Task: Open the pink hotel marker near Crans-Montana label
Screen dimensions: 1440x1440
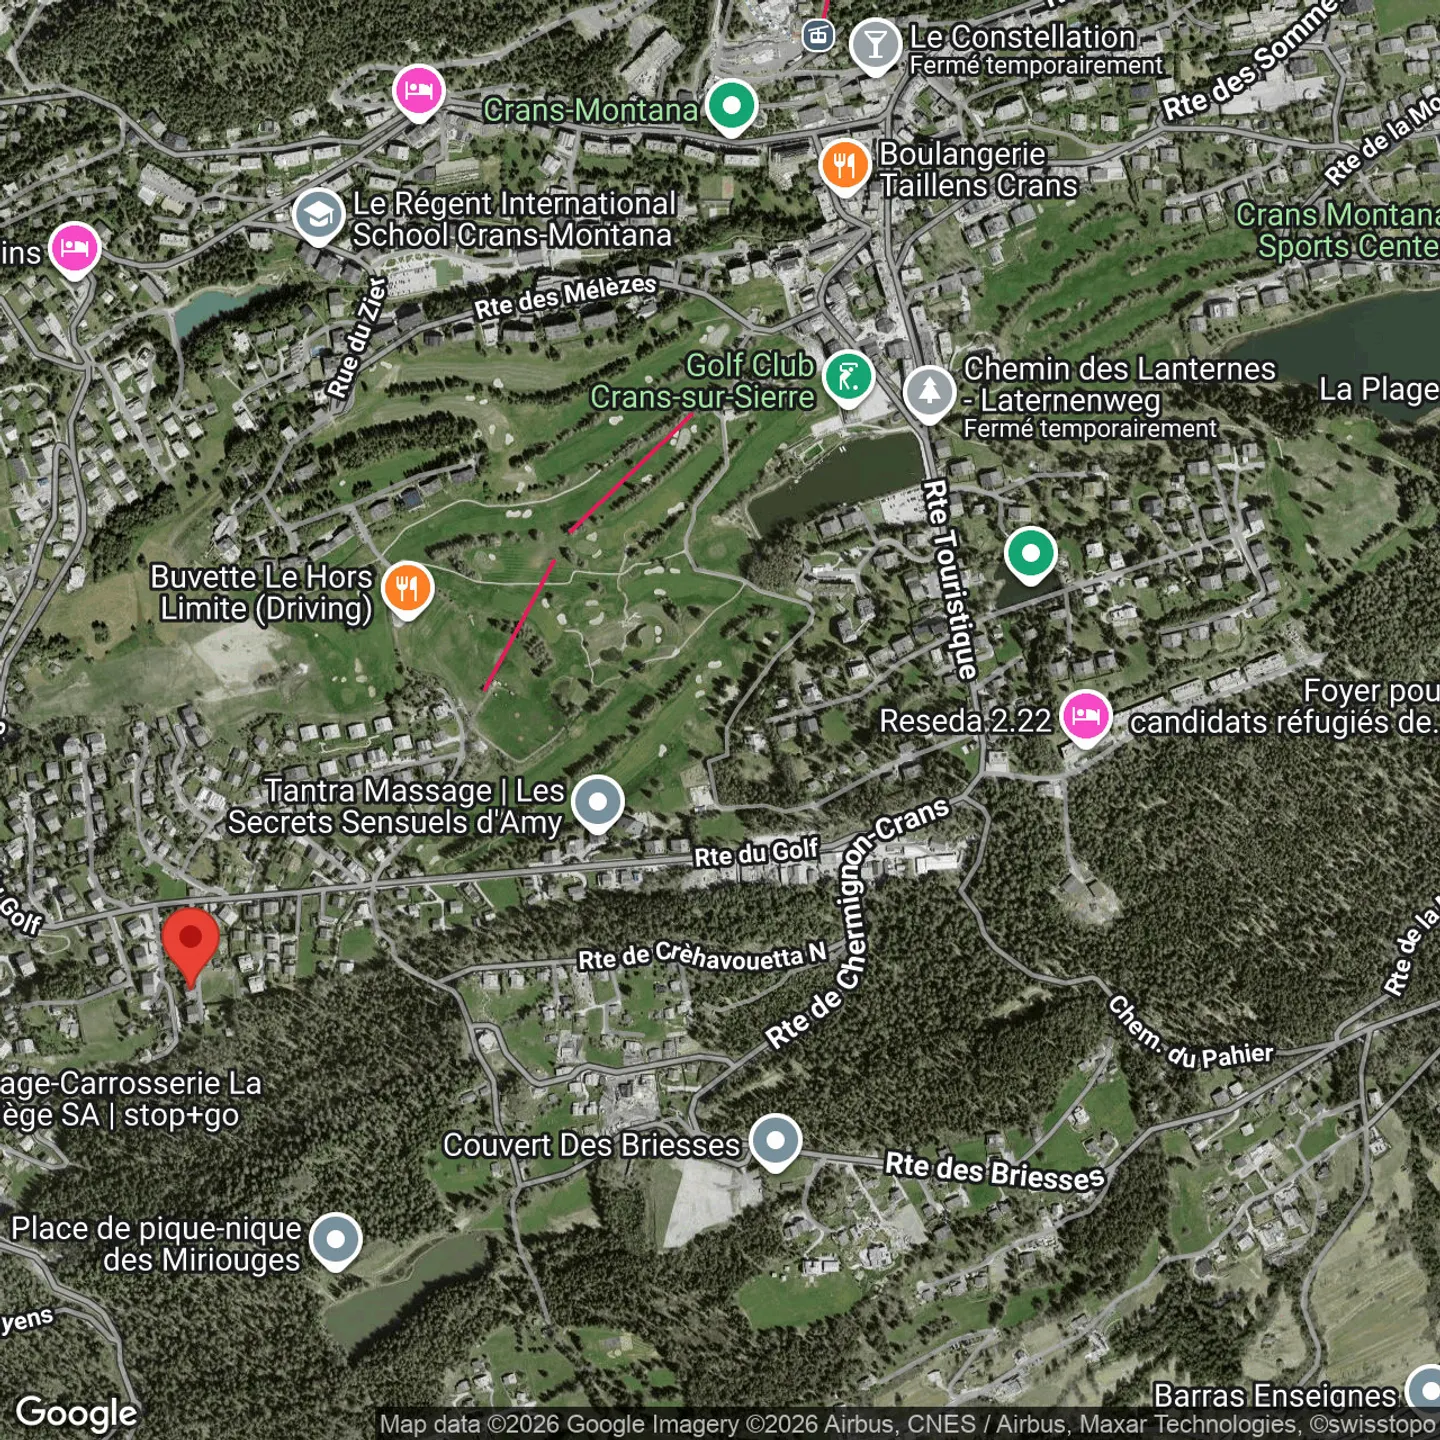Action: point(419,93)
